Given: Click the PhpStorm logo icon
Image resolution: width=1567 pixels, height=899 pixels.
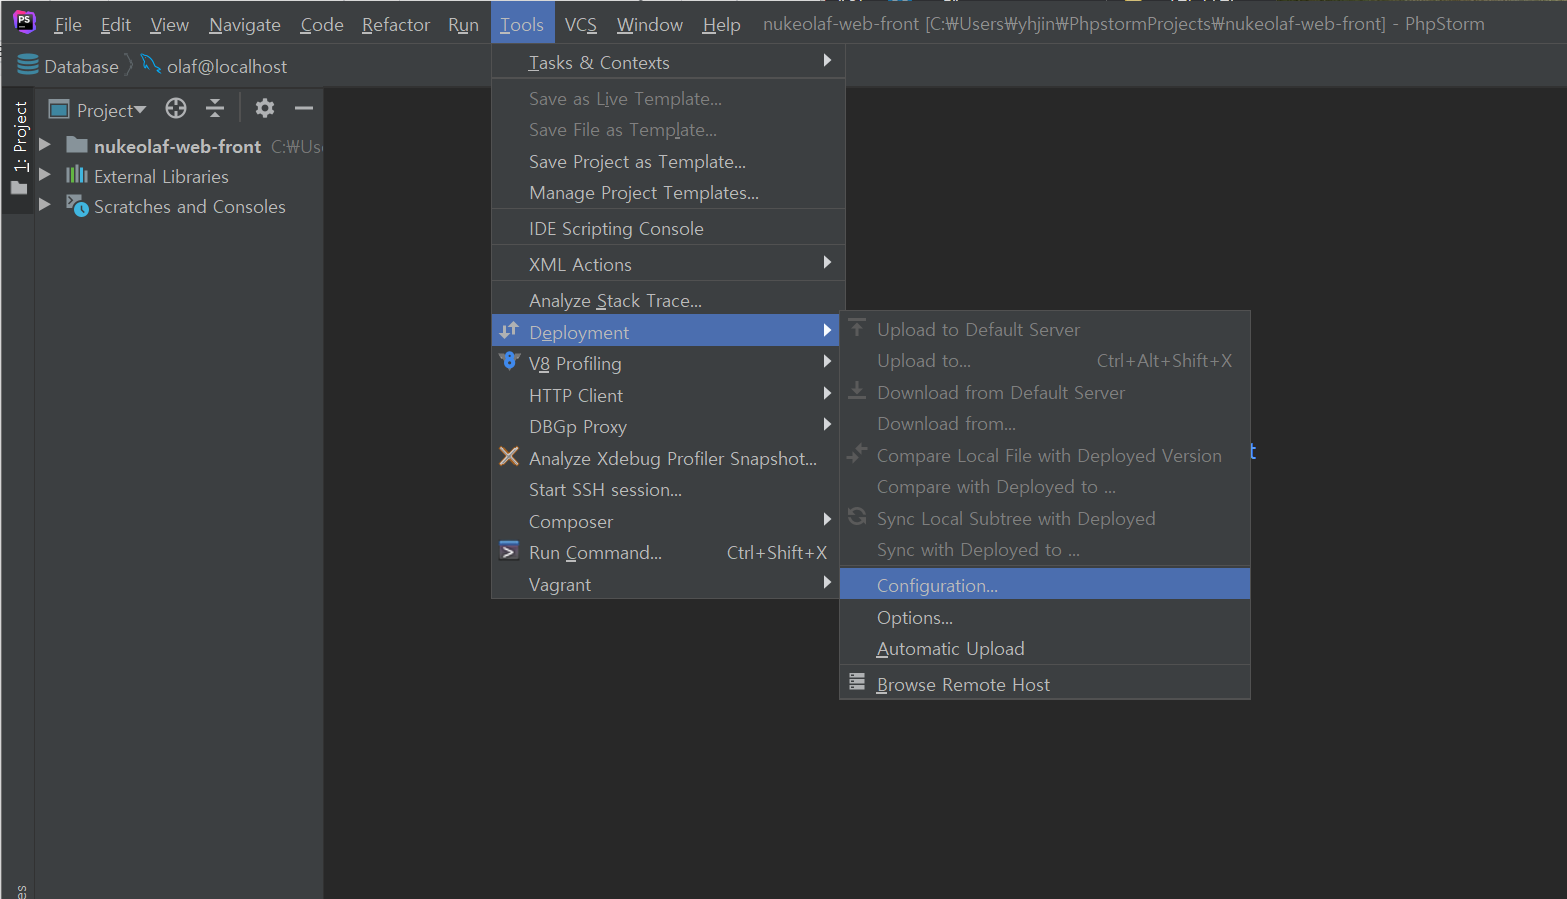Looking at the screenshot, I should click(24, 21).
